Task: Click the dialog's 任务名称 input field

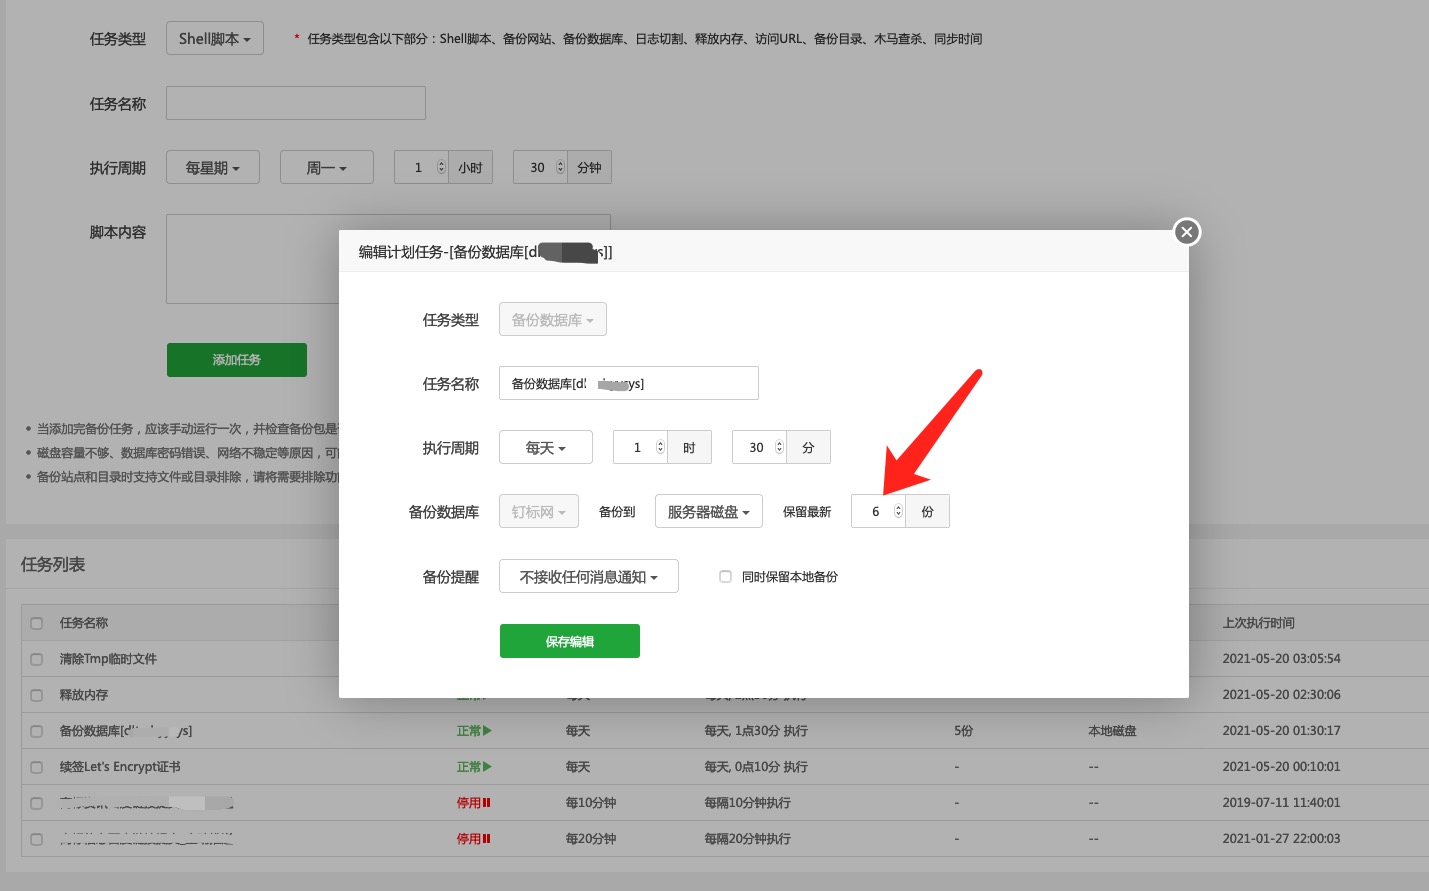Action: (629, 383)
